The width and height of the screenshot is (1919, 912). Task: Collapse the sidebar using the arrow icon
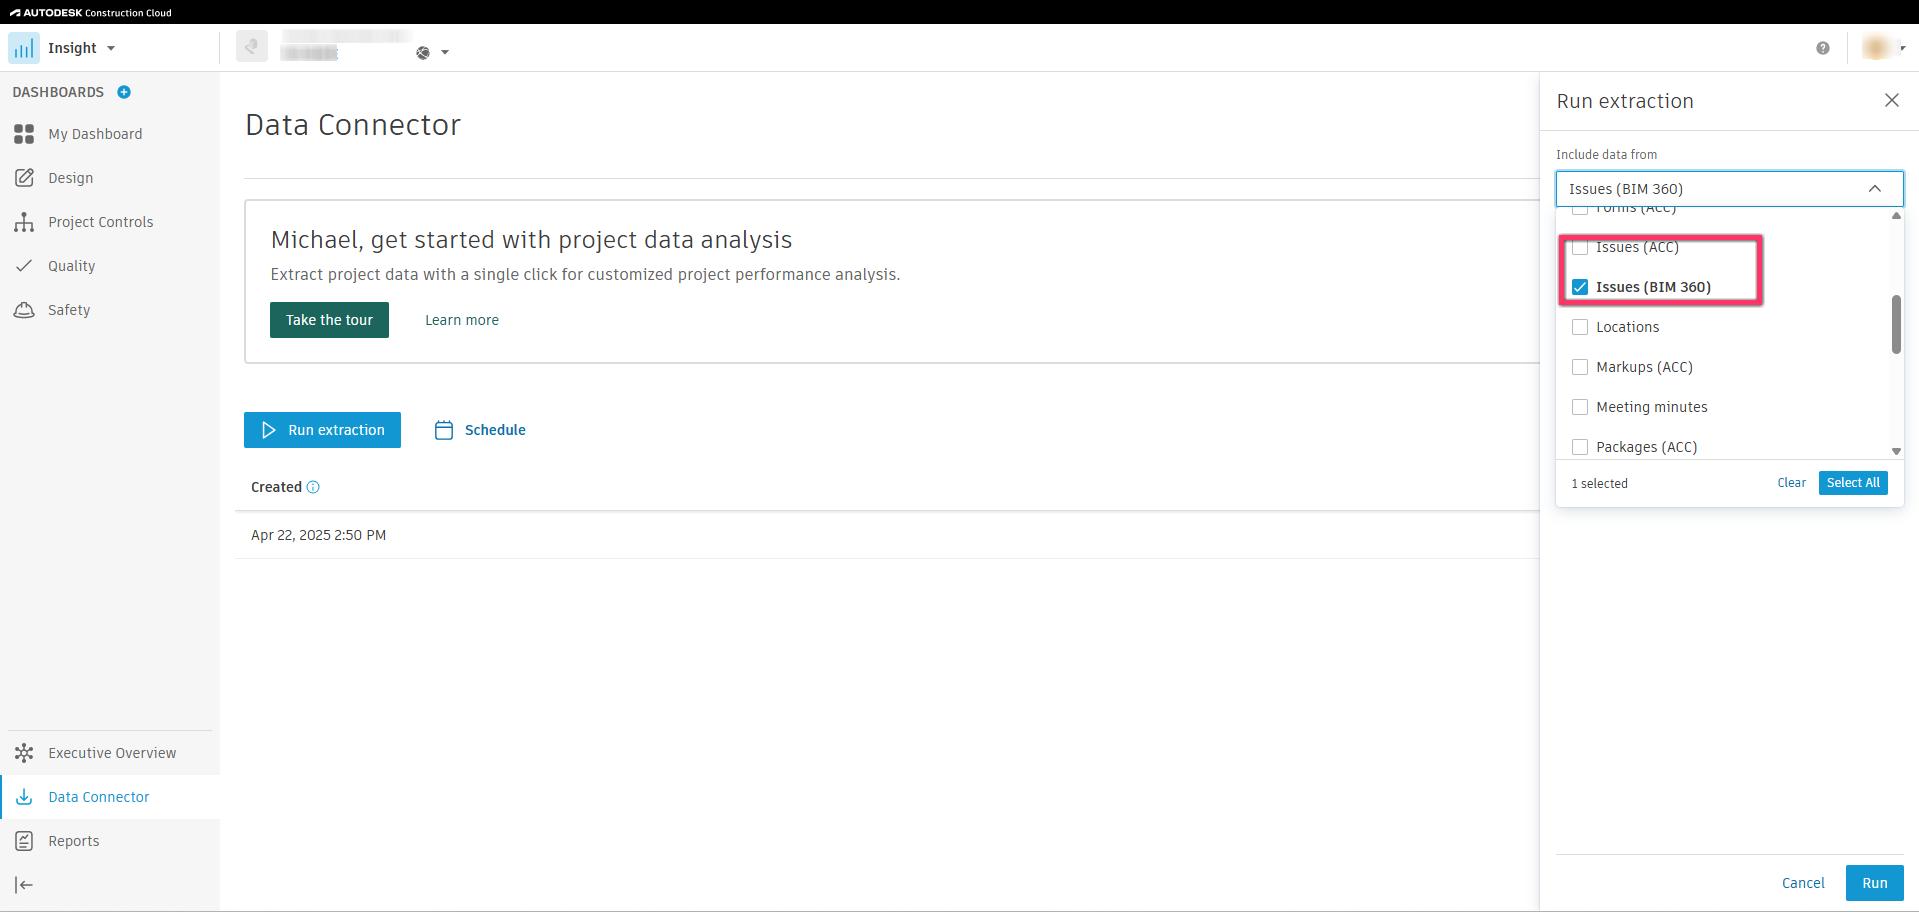coord(22,883)
